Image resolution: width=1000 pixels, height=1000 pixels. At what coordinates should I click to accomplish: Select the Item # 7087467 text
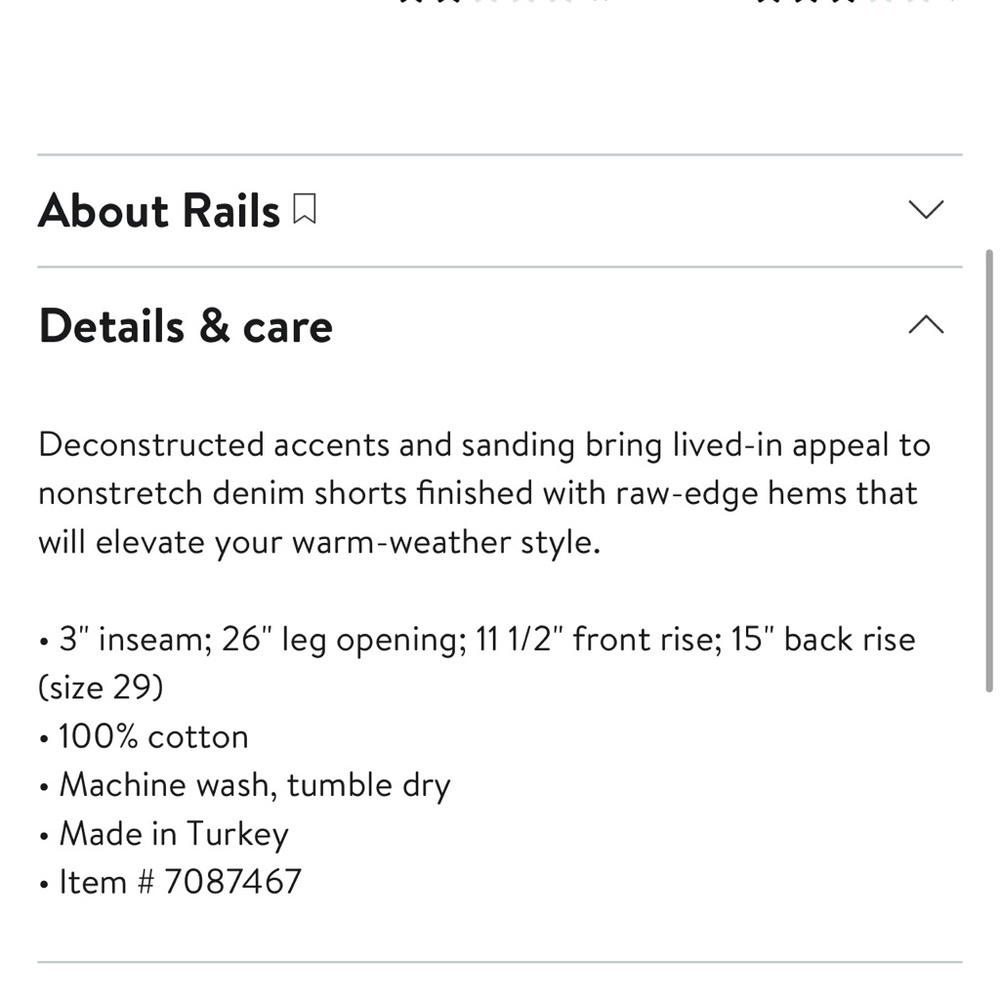coord(180,882)
